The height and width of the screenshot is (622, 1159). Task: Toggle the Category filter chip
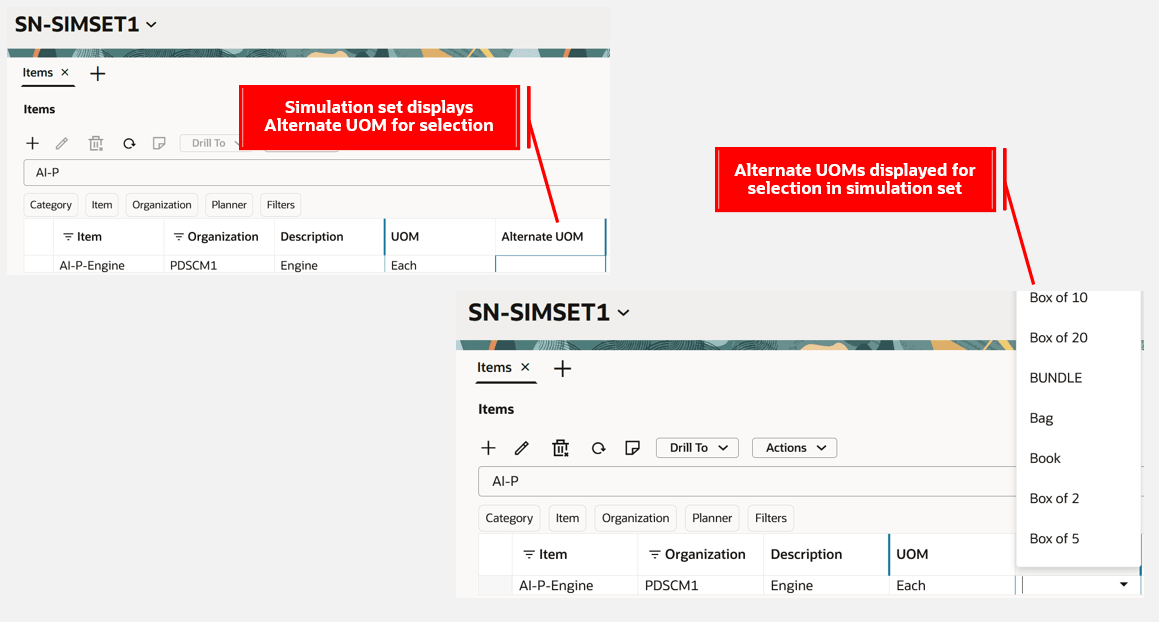pos(508,518)
